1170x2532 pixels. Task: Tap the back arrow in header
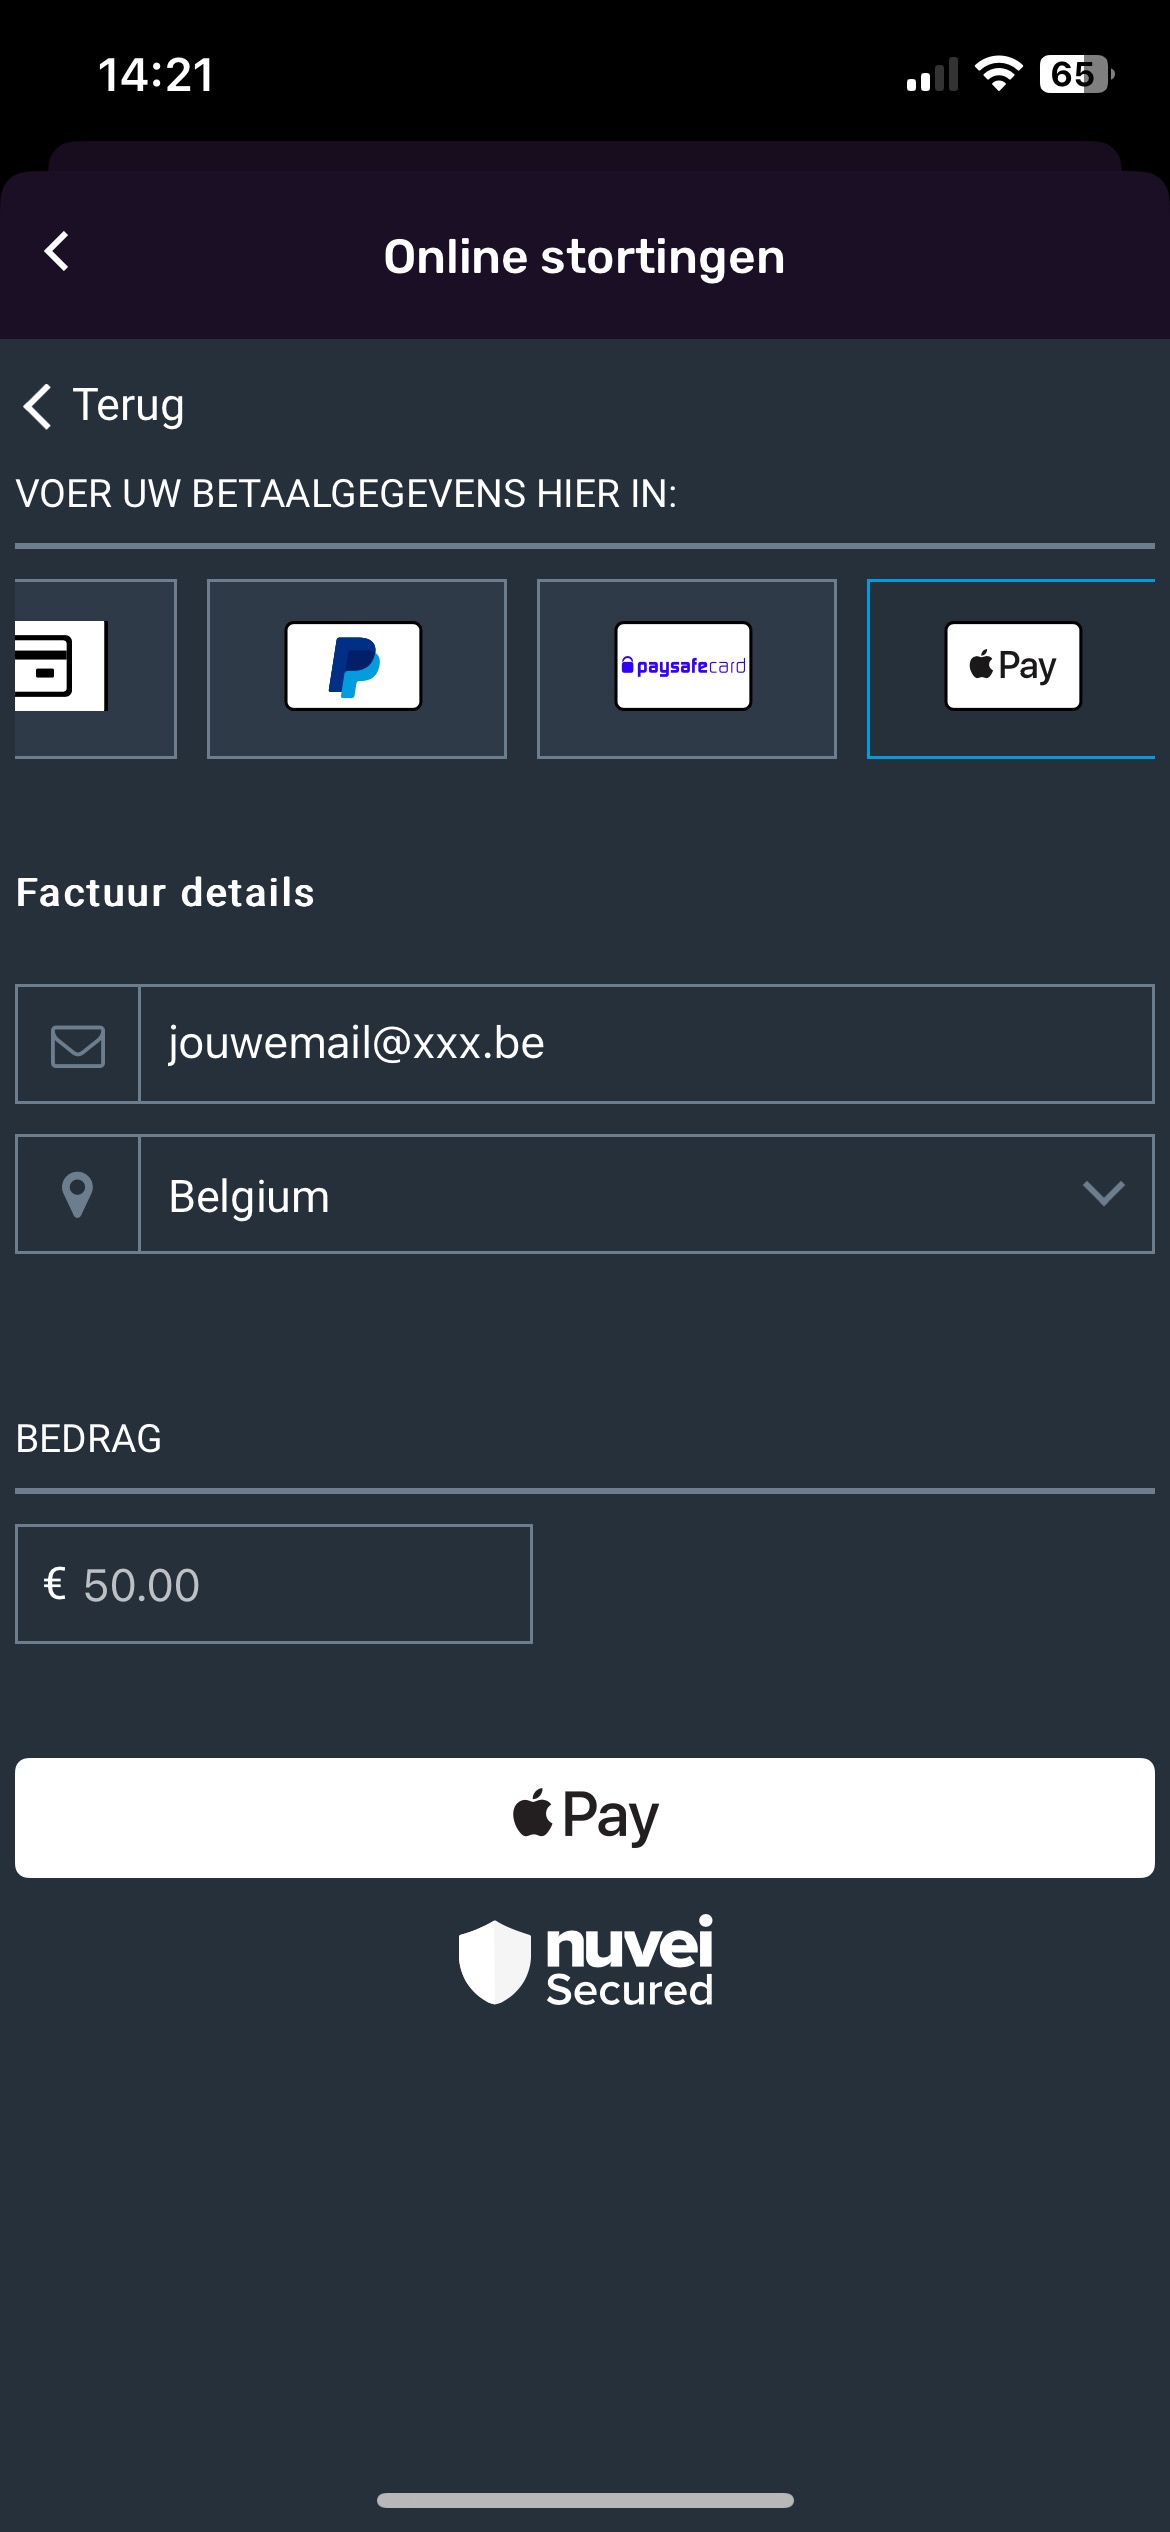(x=57, y=252)
